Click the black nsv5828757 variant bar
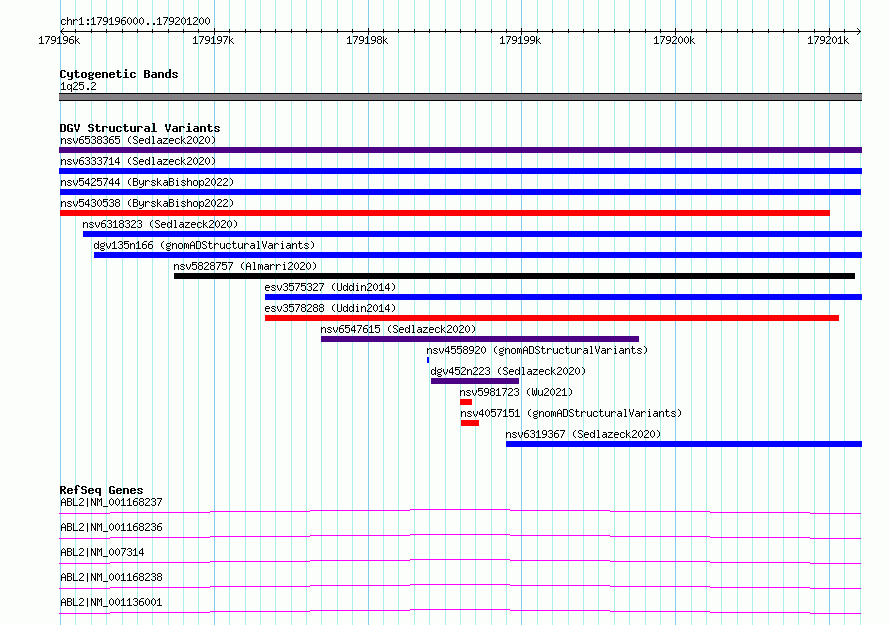This screenshot has width=890, height=625. (514, 276)
